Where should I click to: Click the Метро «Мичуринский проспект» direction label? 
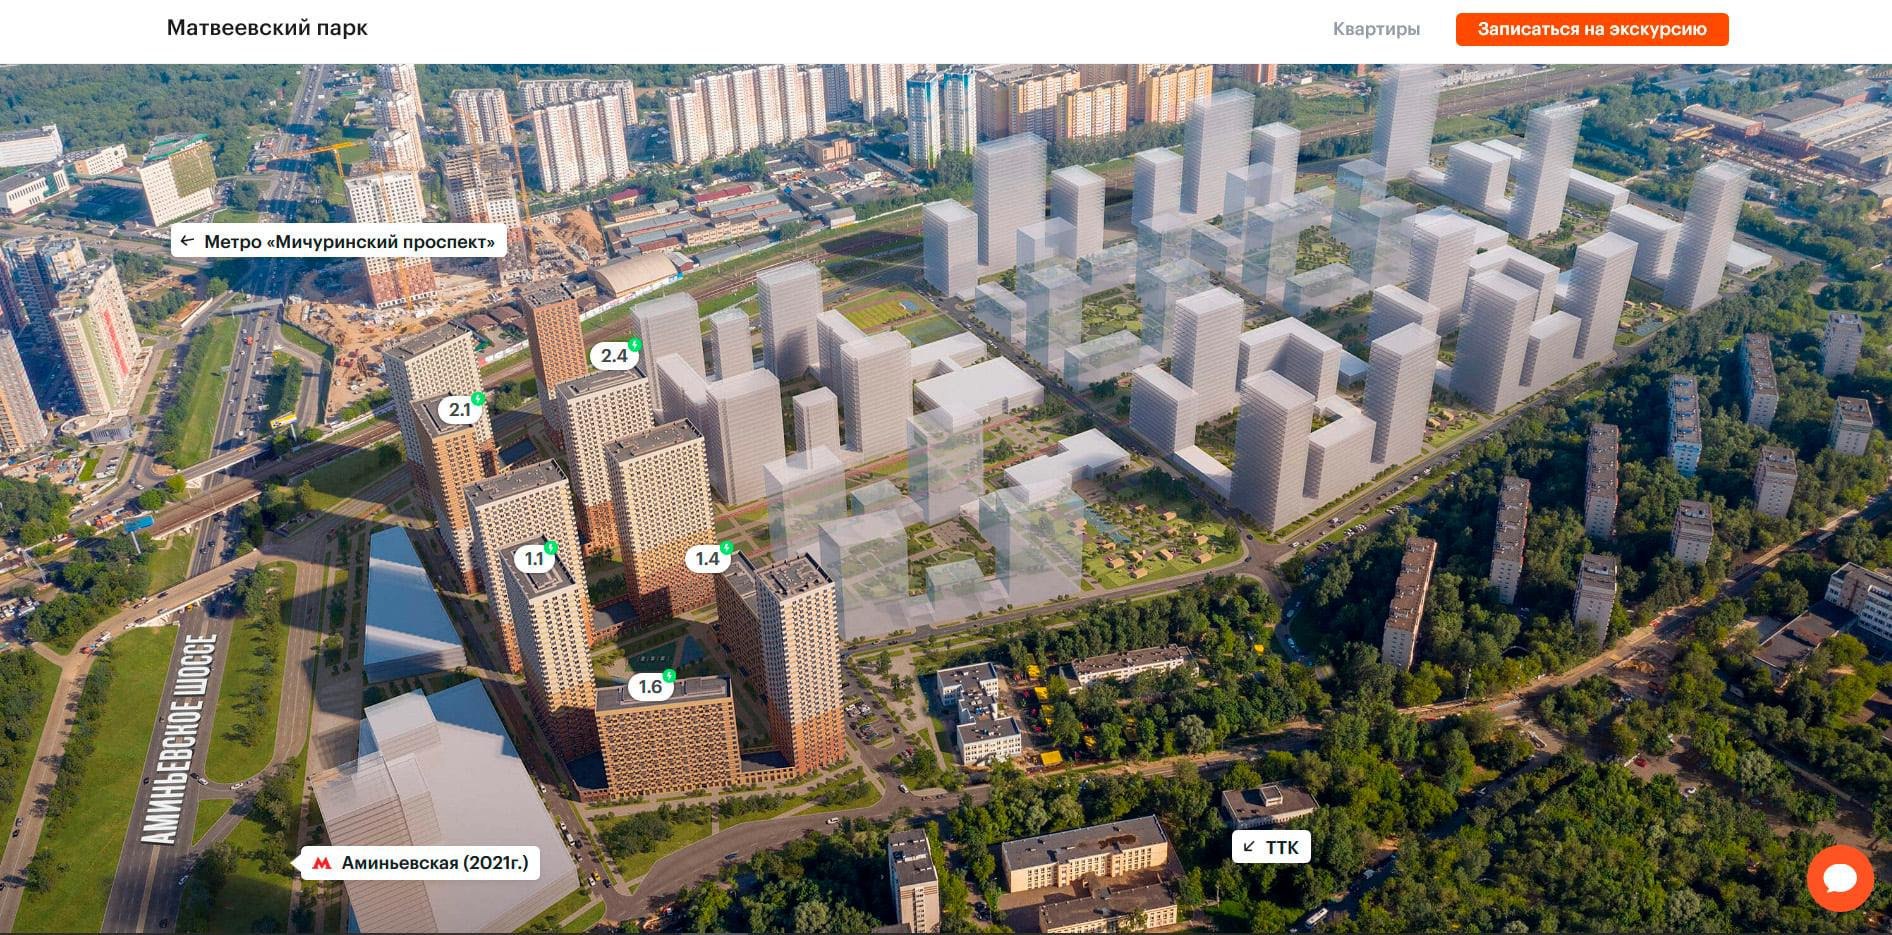point(339,241)
